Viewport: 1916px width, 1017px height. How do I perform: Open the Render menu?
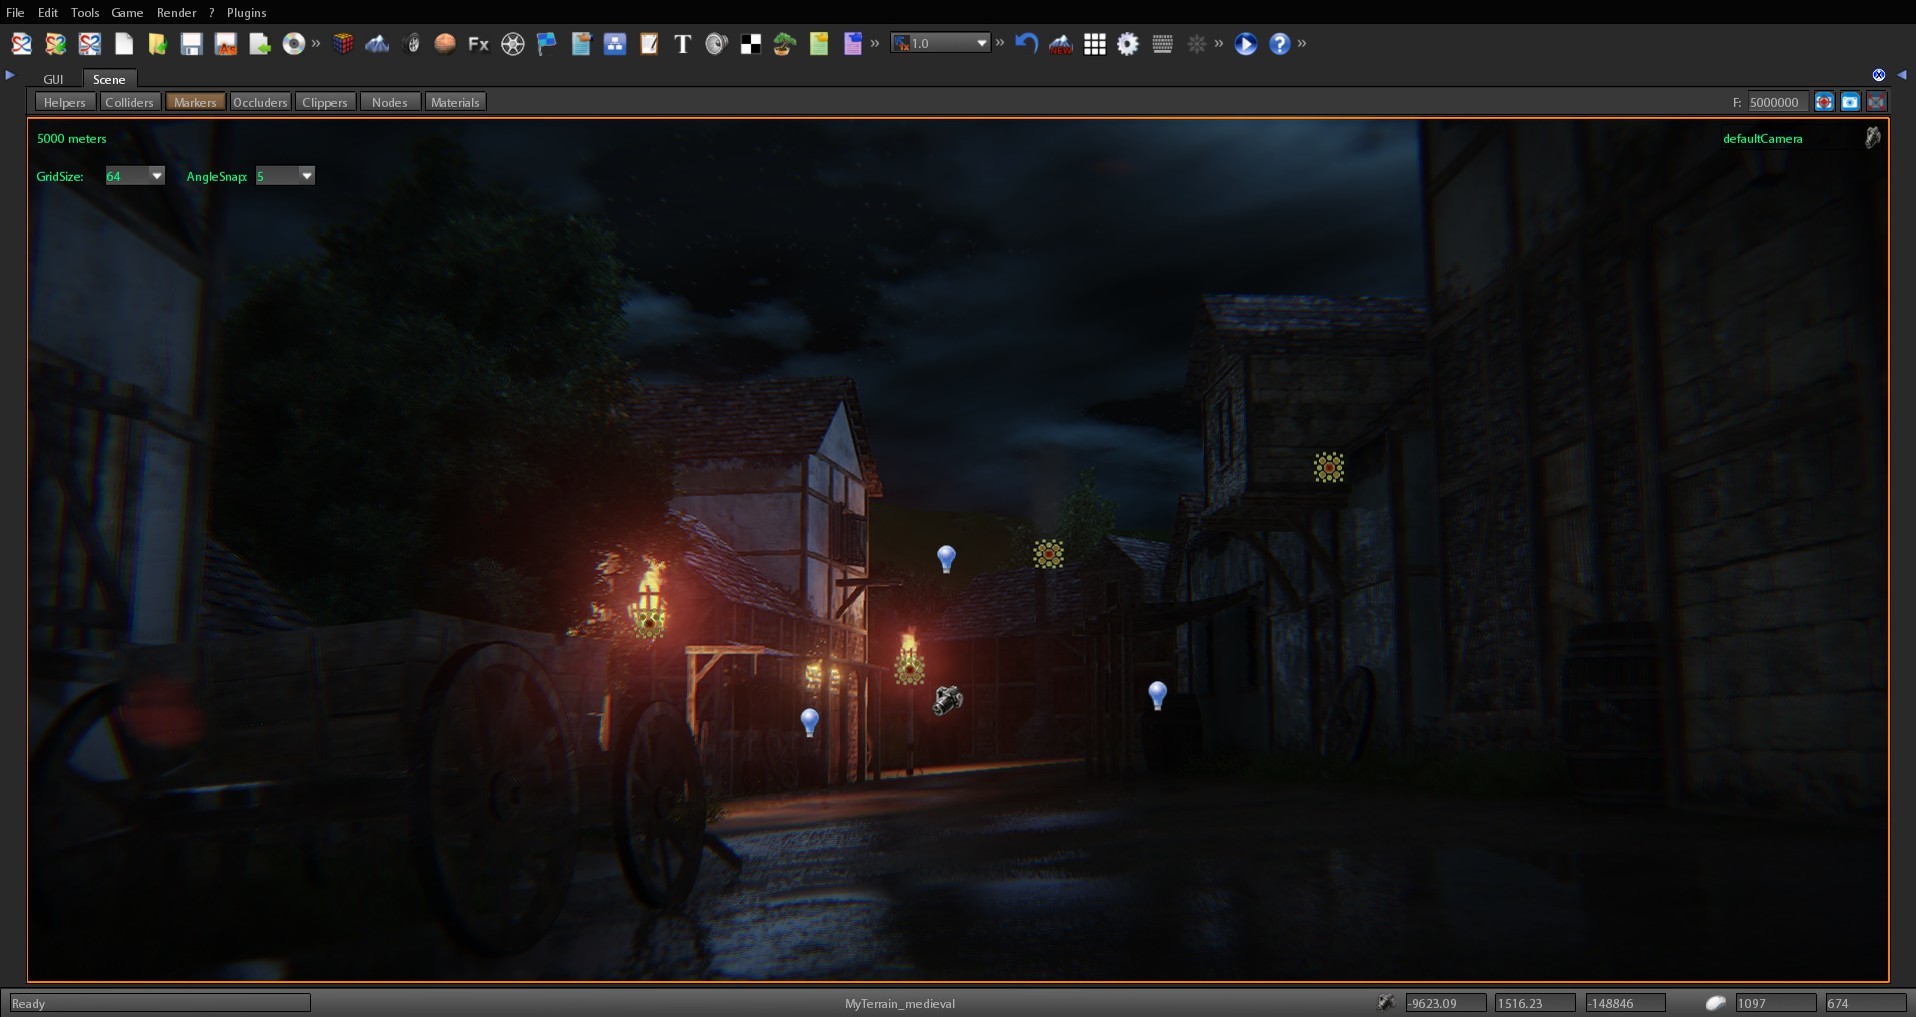177,12
